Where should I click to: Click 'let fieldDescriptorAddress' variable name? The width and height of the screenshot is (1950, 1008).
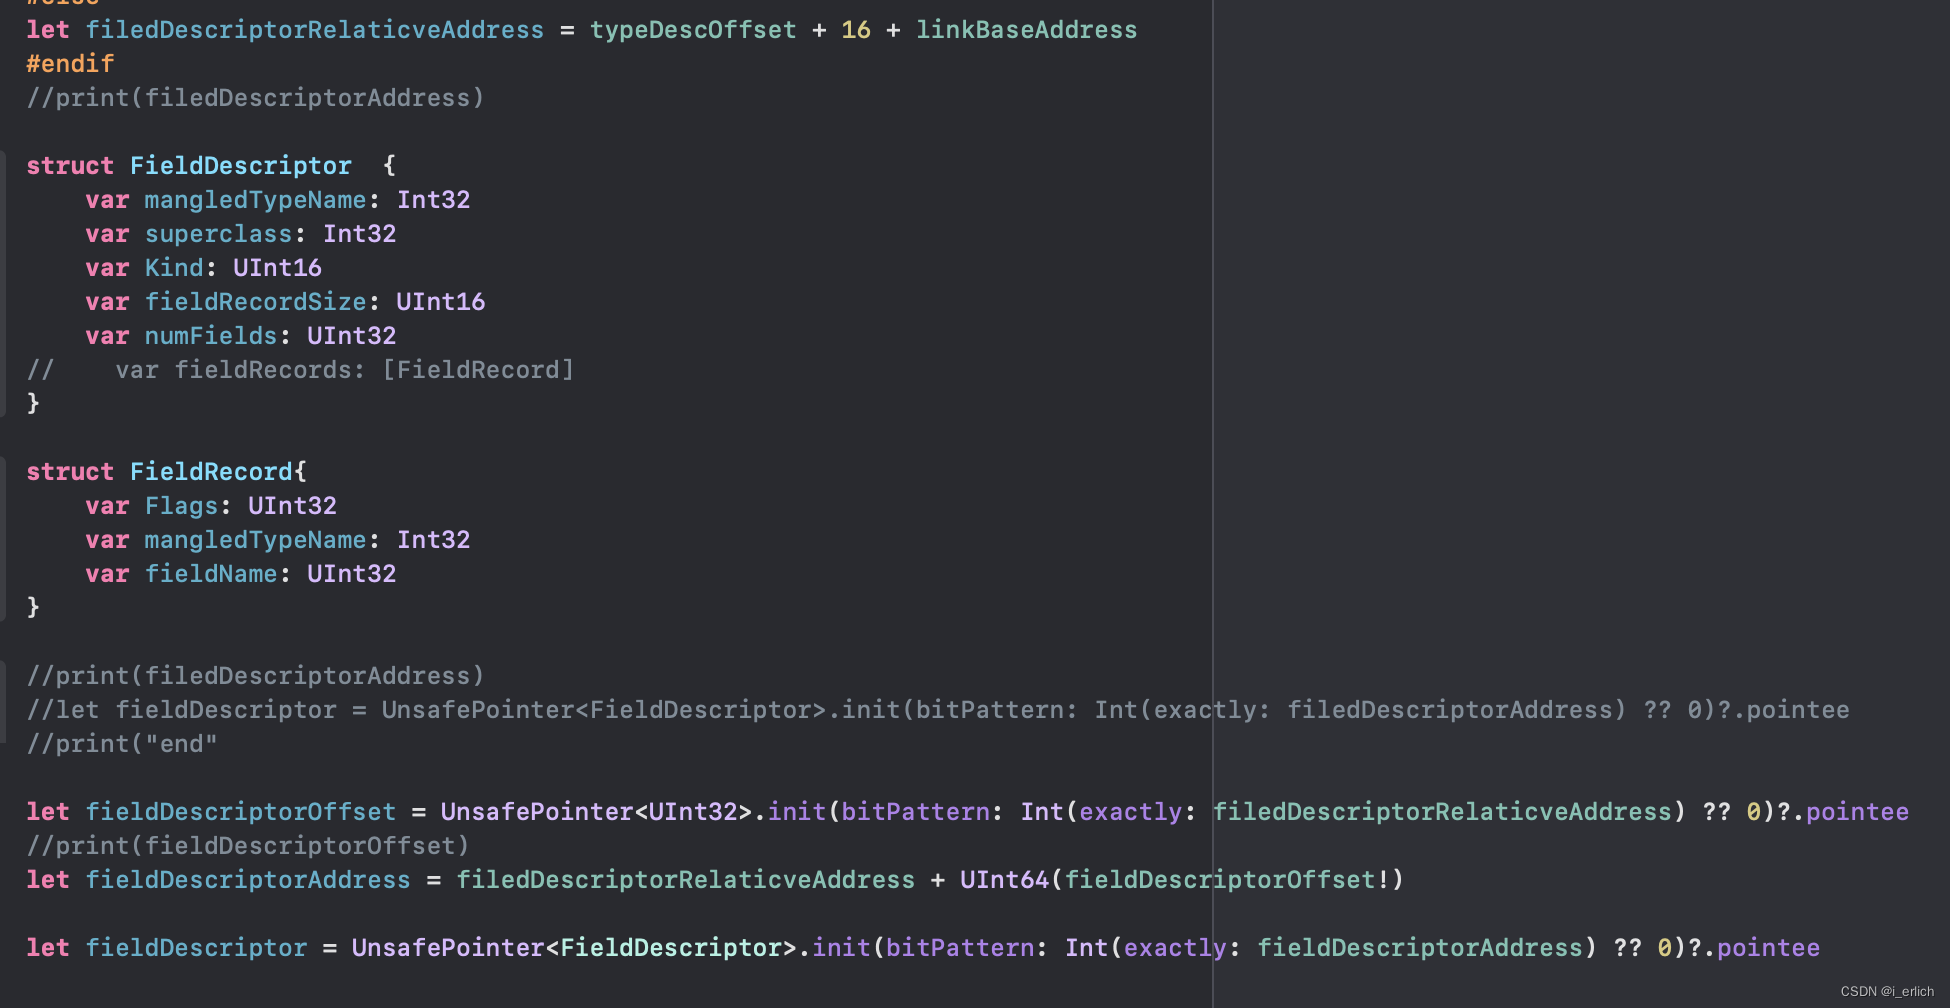[x=248, y=880]
